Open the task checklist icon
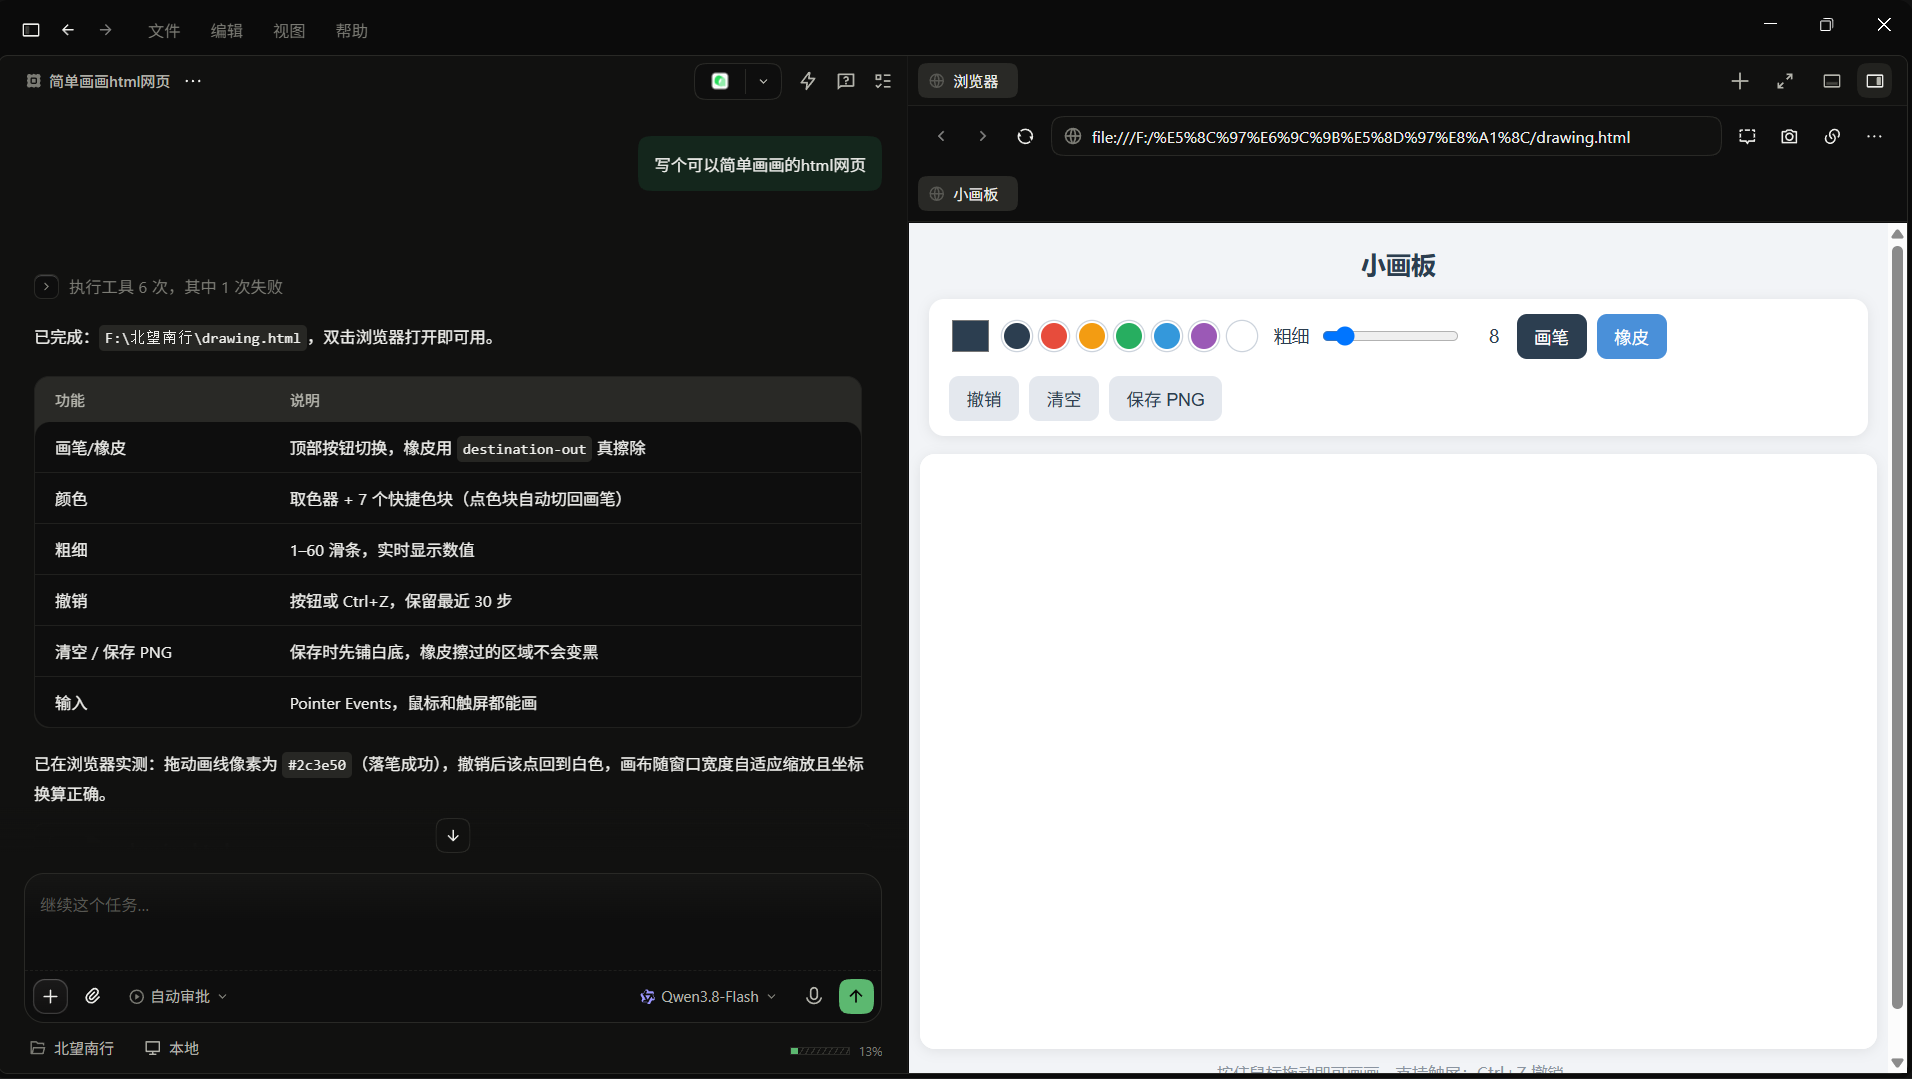Viewport: 1912px width, 1079px height. point(883,81)
